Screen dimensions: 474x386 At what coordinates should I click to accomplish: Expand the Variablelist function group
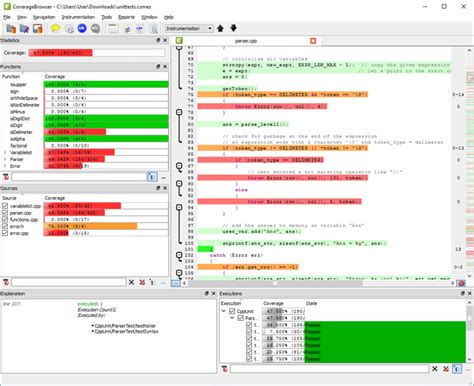5,152
